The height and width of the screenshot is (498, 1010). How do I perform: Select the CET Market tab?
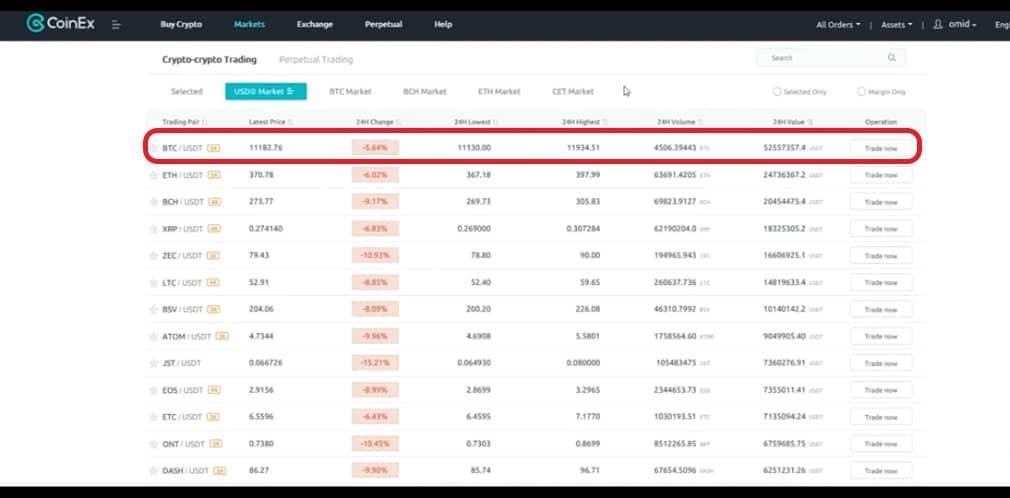point(573,91)
